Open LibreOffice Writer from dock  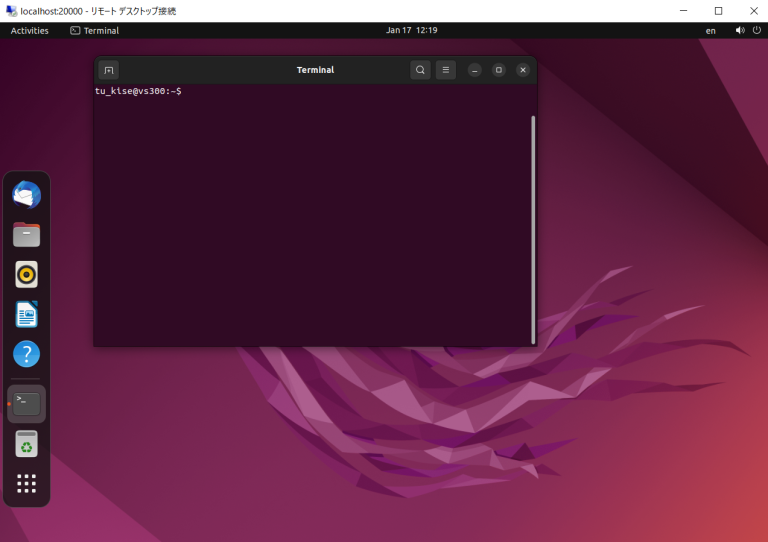pyautogui.click(x=27, y=314)
